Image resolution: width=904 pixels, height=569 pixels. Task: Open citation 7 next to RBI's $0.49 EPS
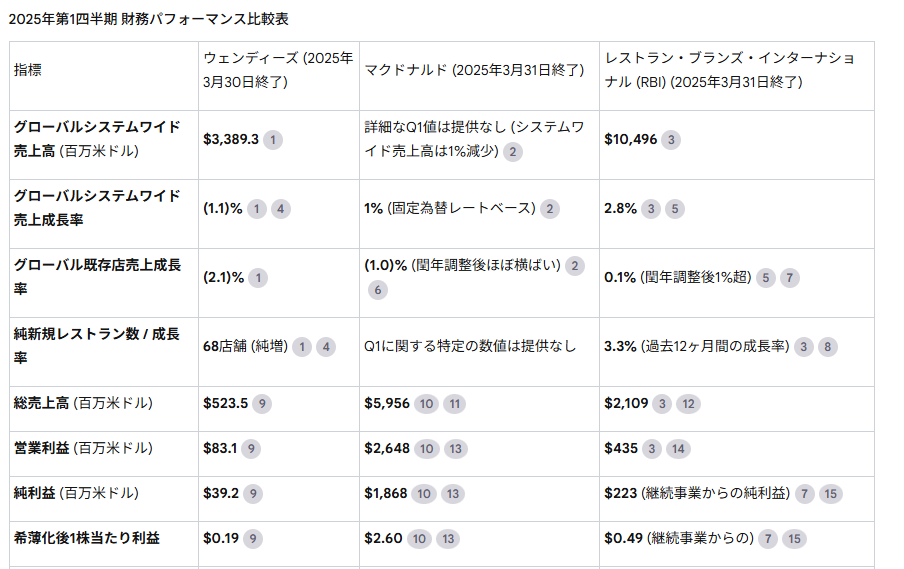pos(768,539)
